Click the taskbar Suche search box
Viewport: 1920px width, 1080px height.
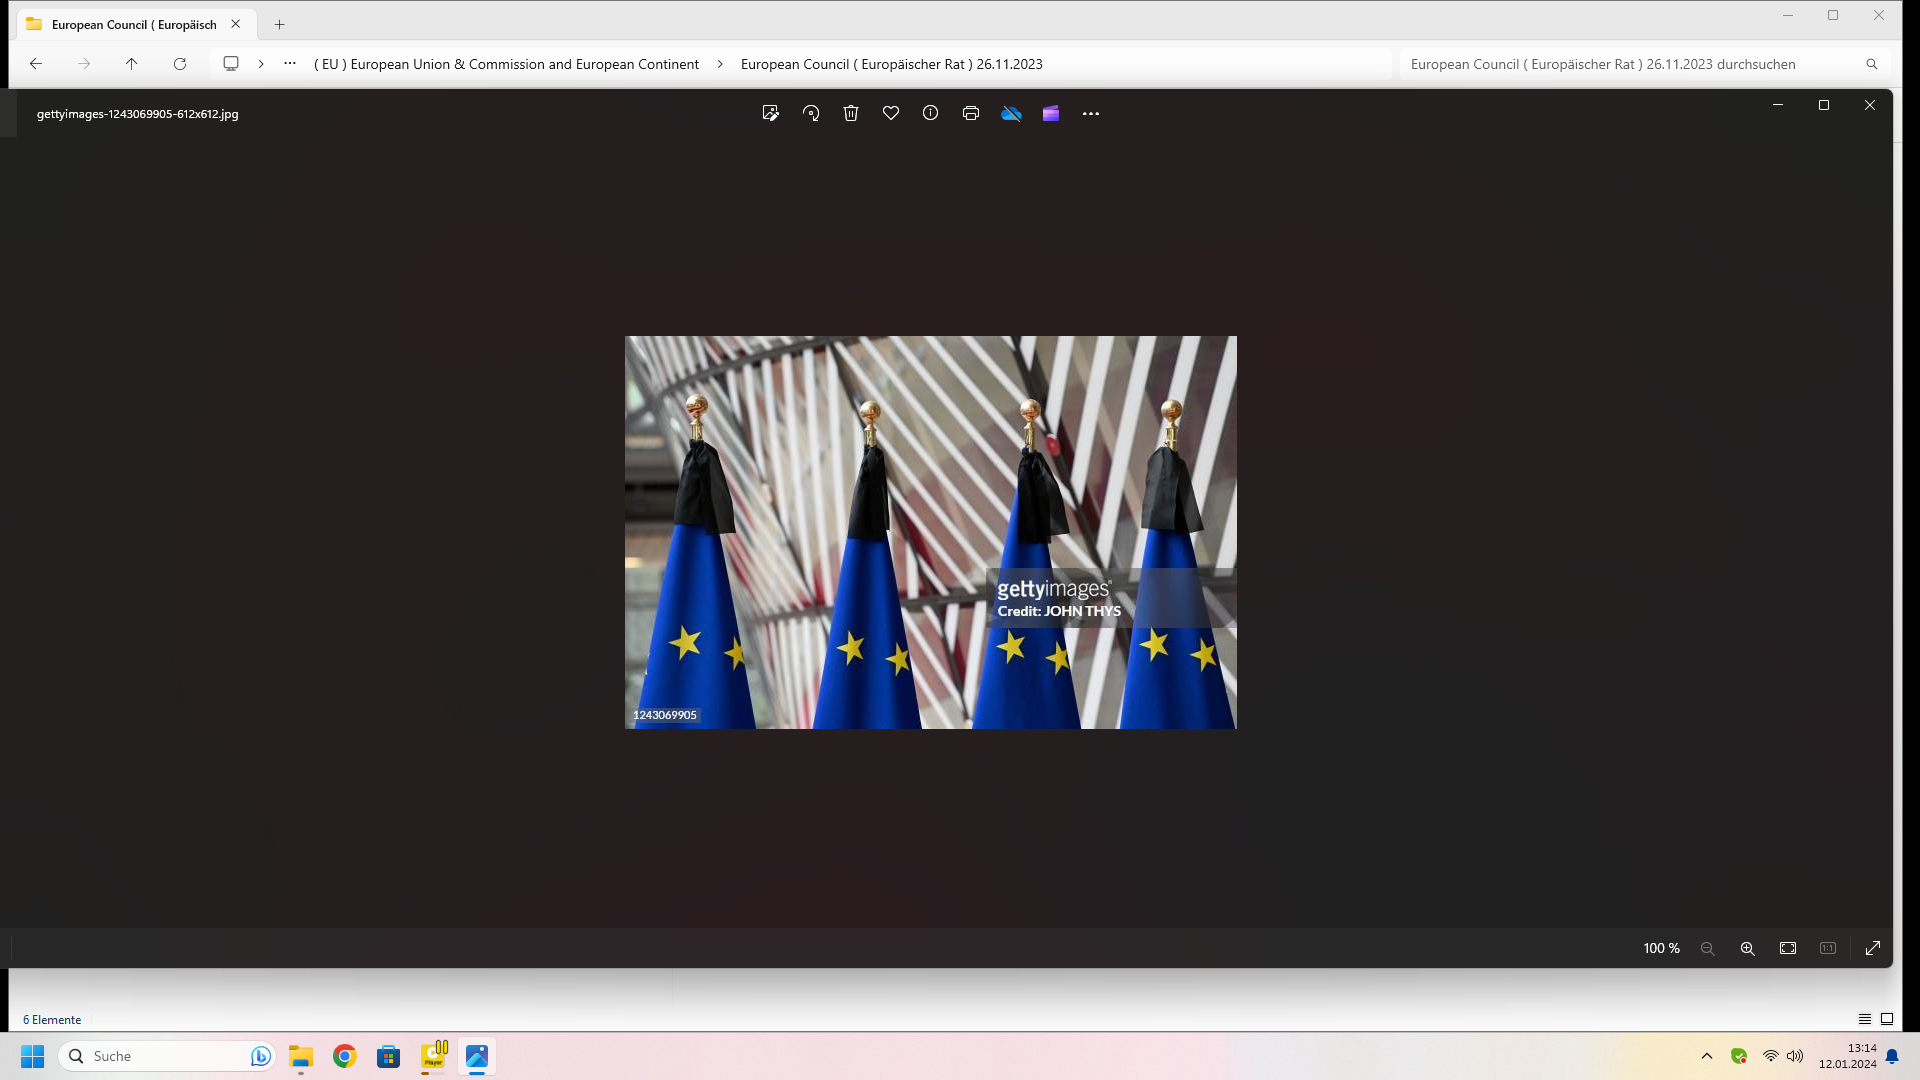point(168,1057)
